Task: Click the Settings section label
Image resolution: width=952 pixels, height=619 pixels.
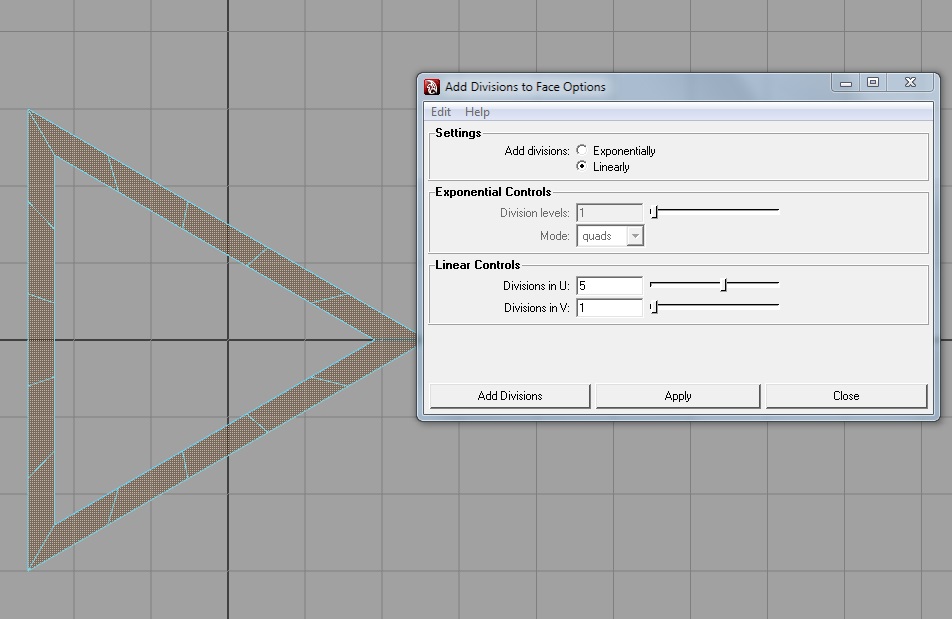Action: tap(458, 133)
